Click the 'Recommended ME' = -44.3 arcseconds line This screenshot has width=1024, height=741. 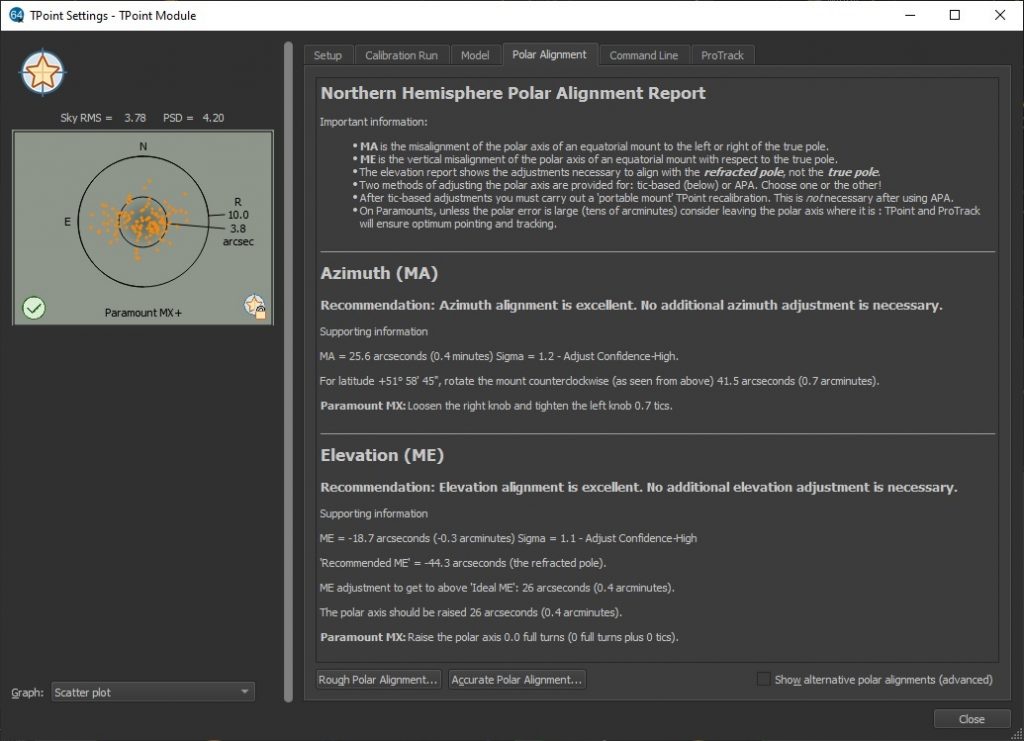(x=462, y=563)
